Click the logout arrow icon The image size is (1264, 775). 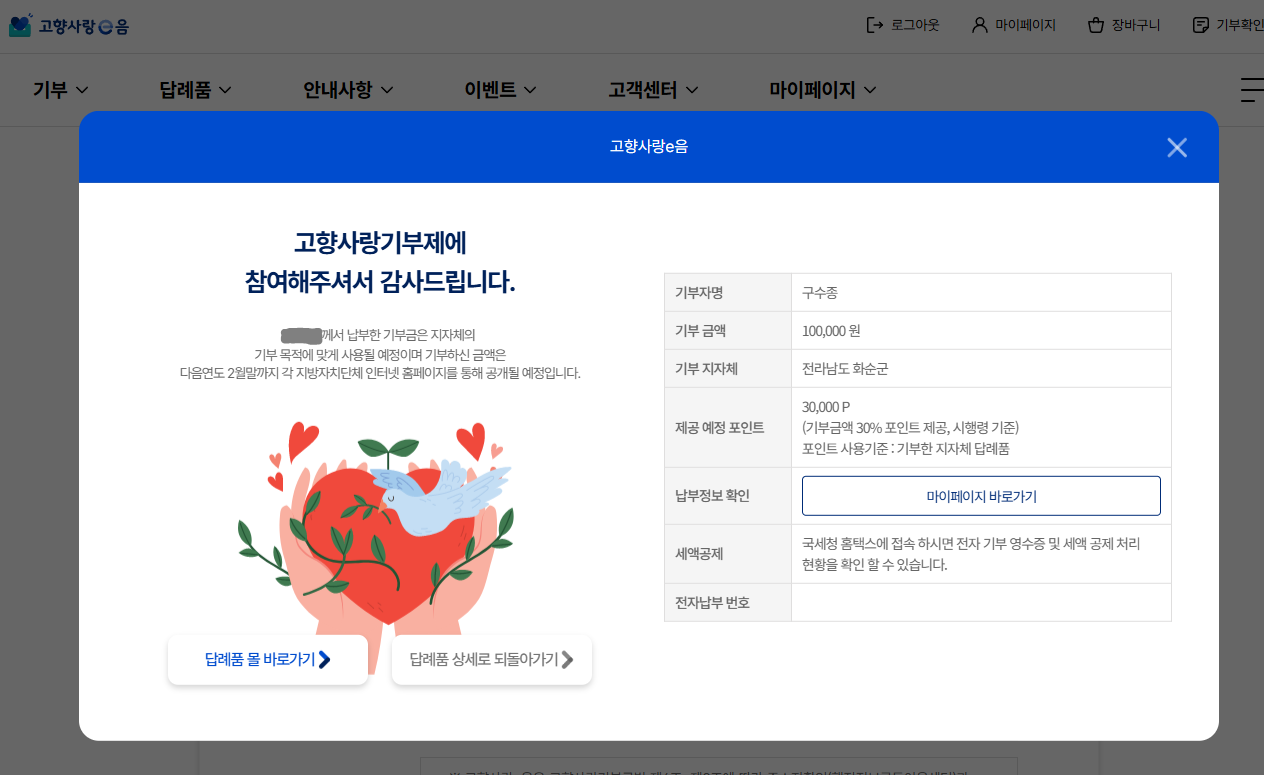point(876,24)
